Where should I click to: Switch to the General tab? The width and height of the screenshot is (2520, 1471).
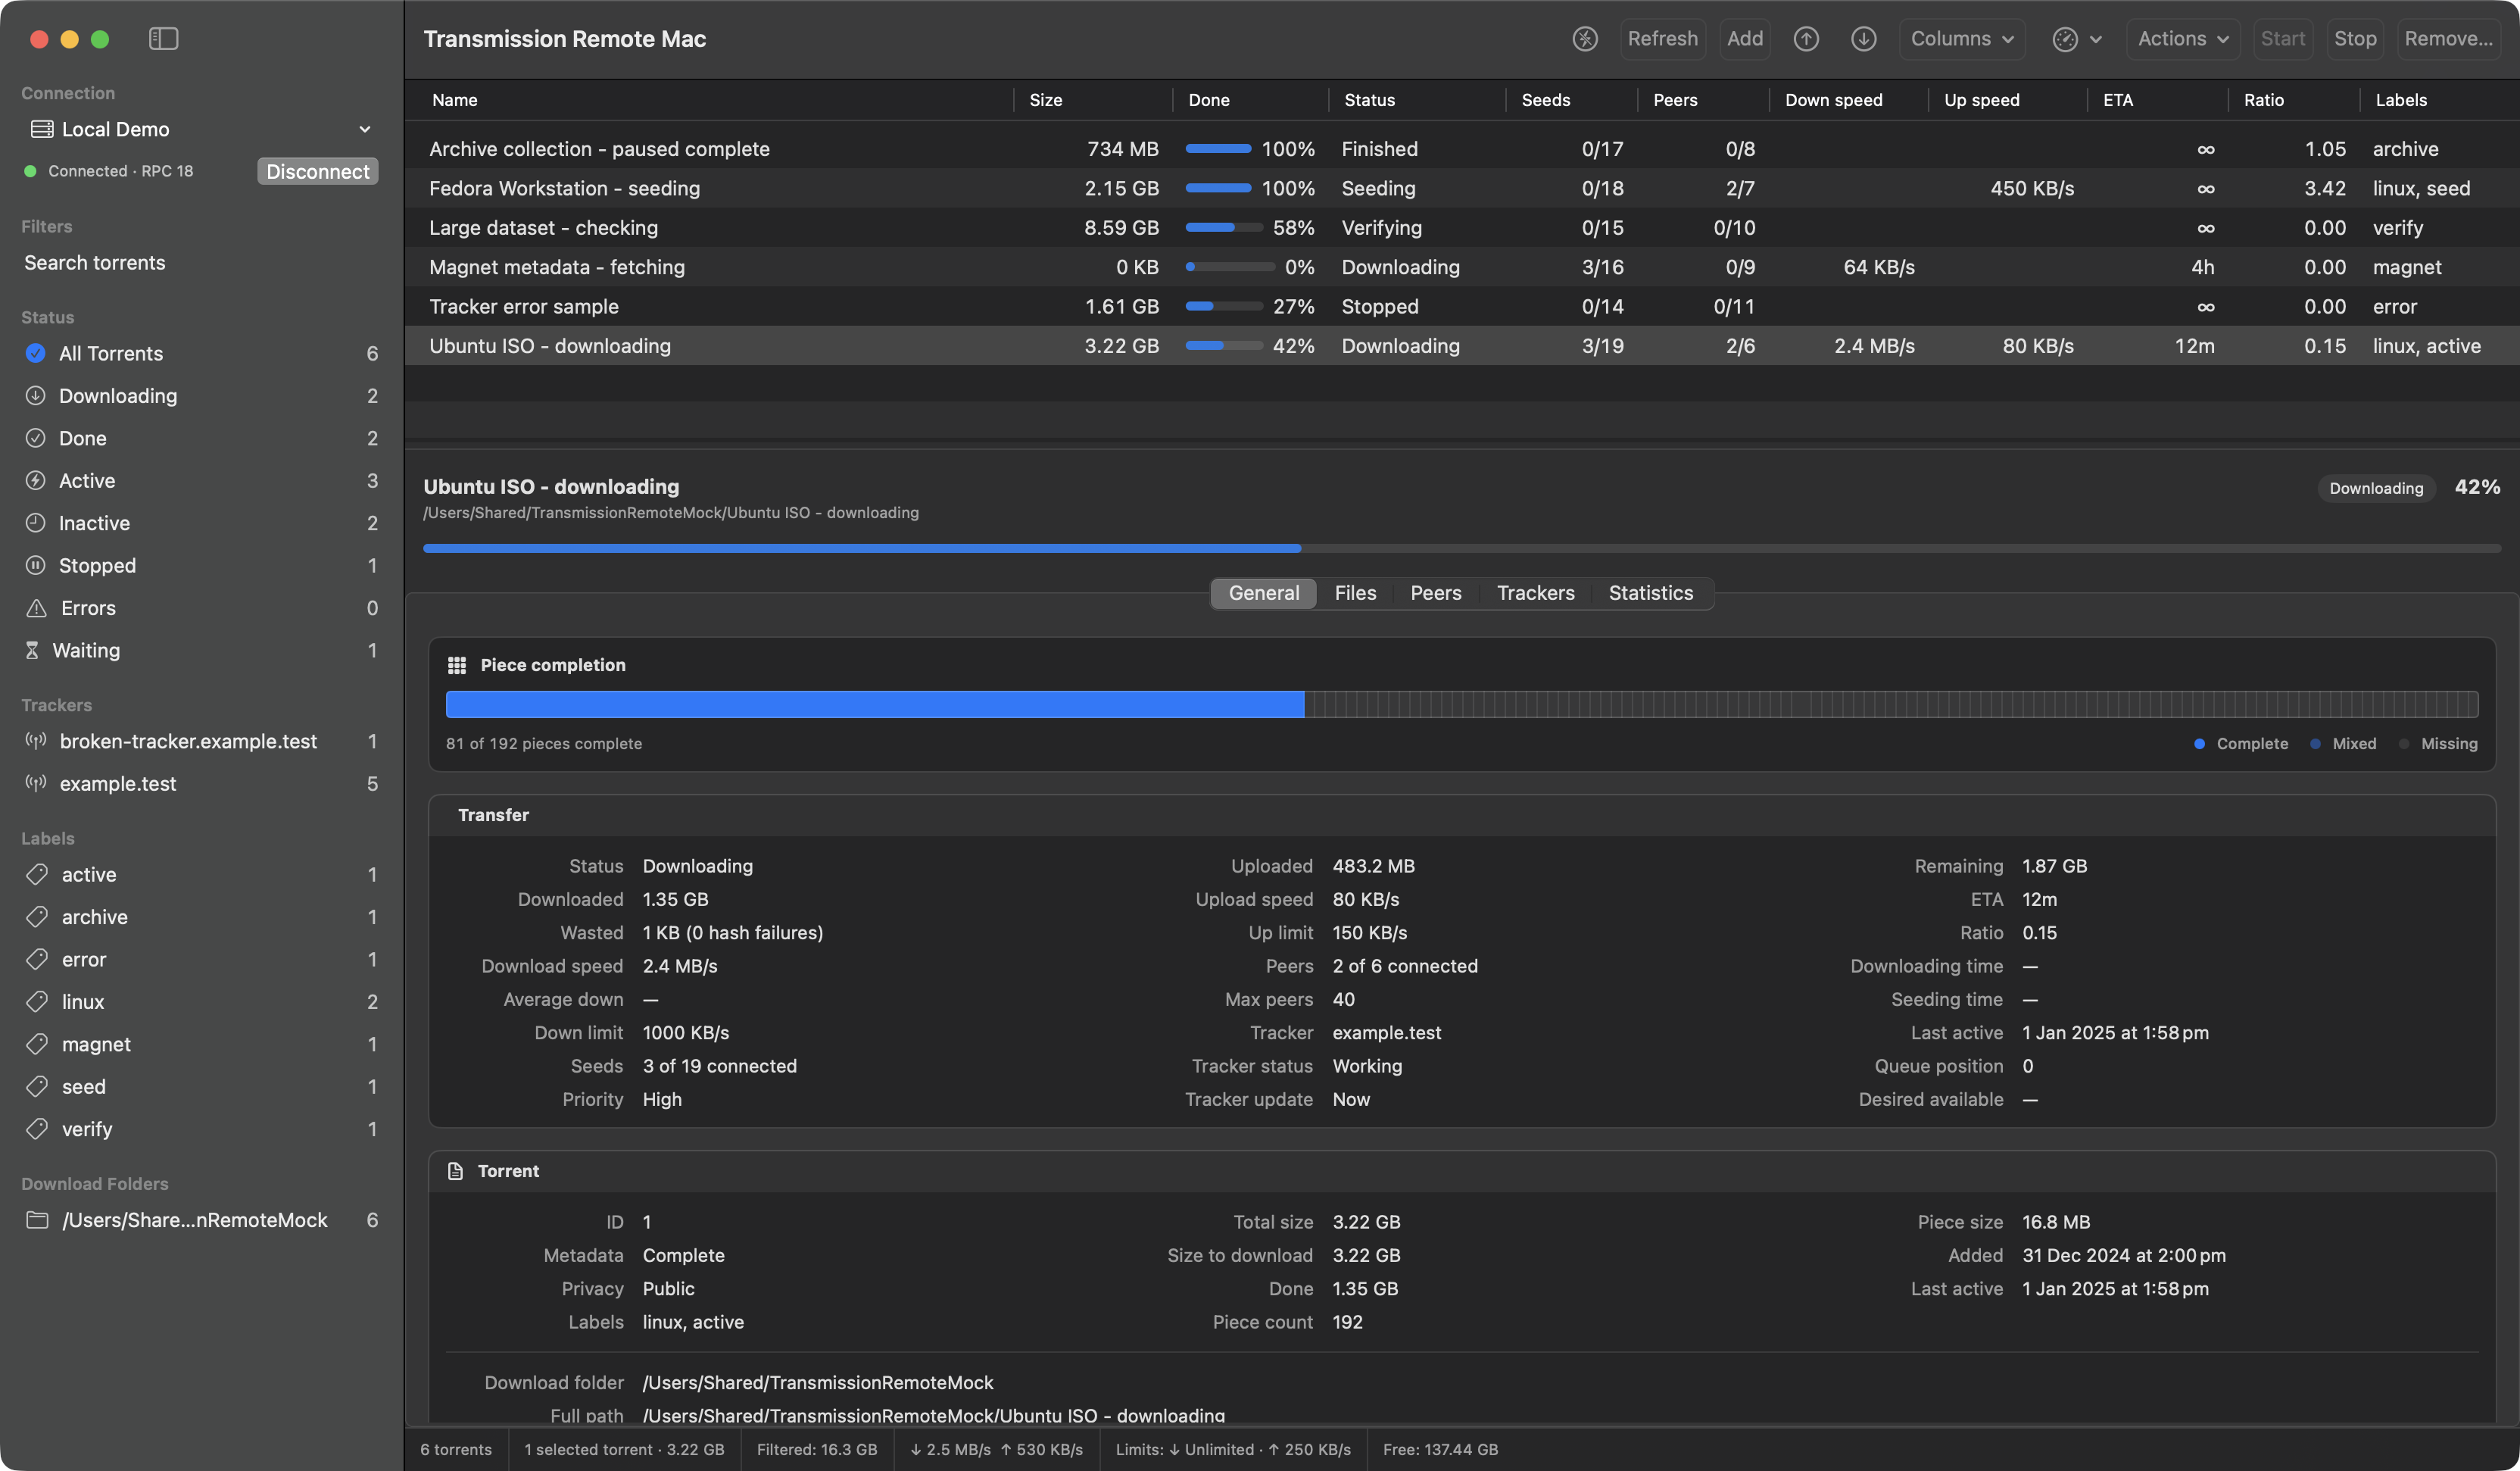pos(1264,593)
